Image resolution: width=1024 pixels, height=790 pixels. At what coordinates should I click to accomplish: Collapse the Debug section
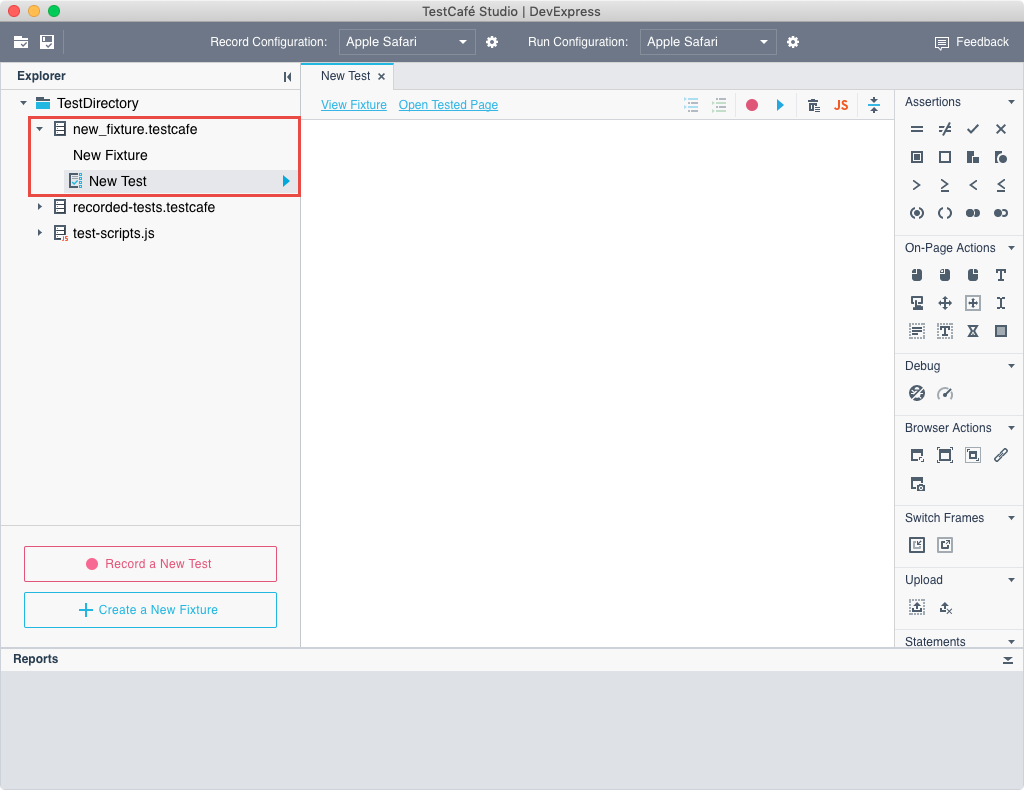[x=1011, y=366]
